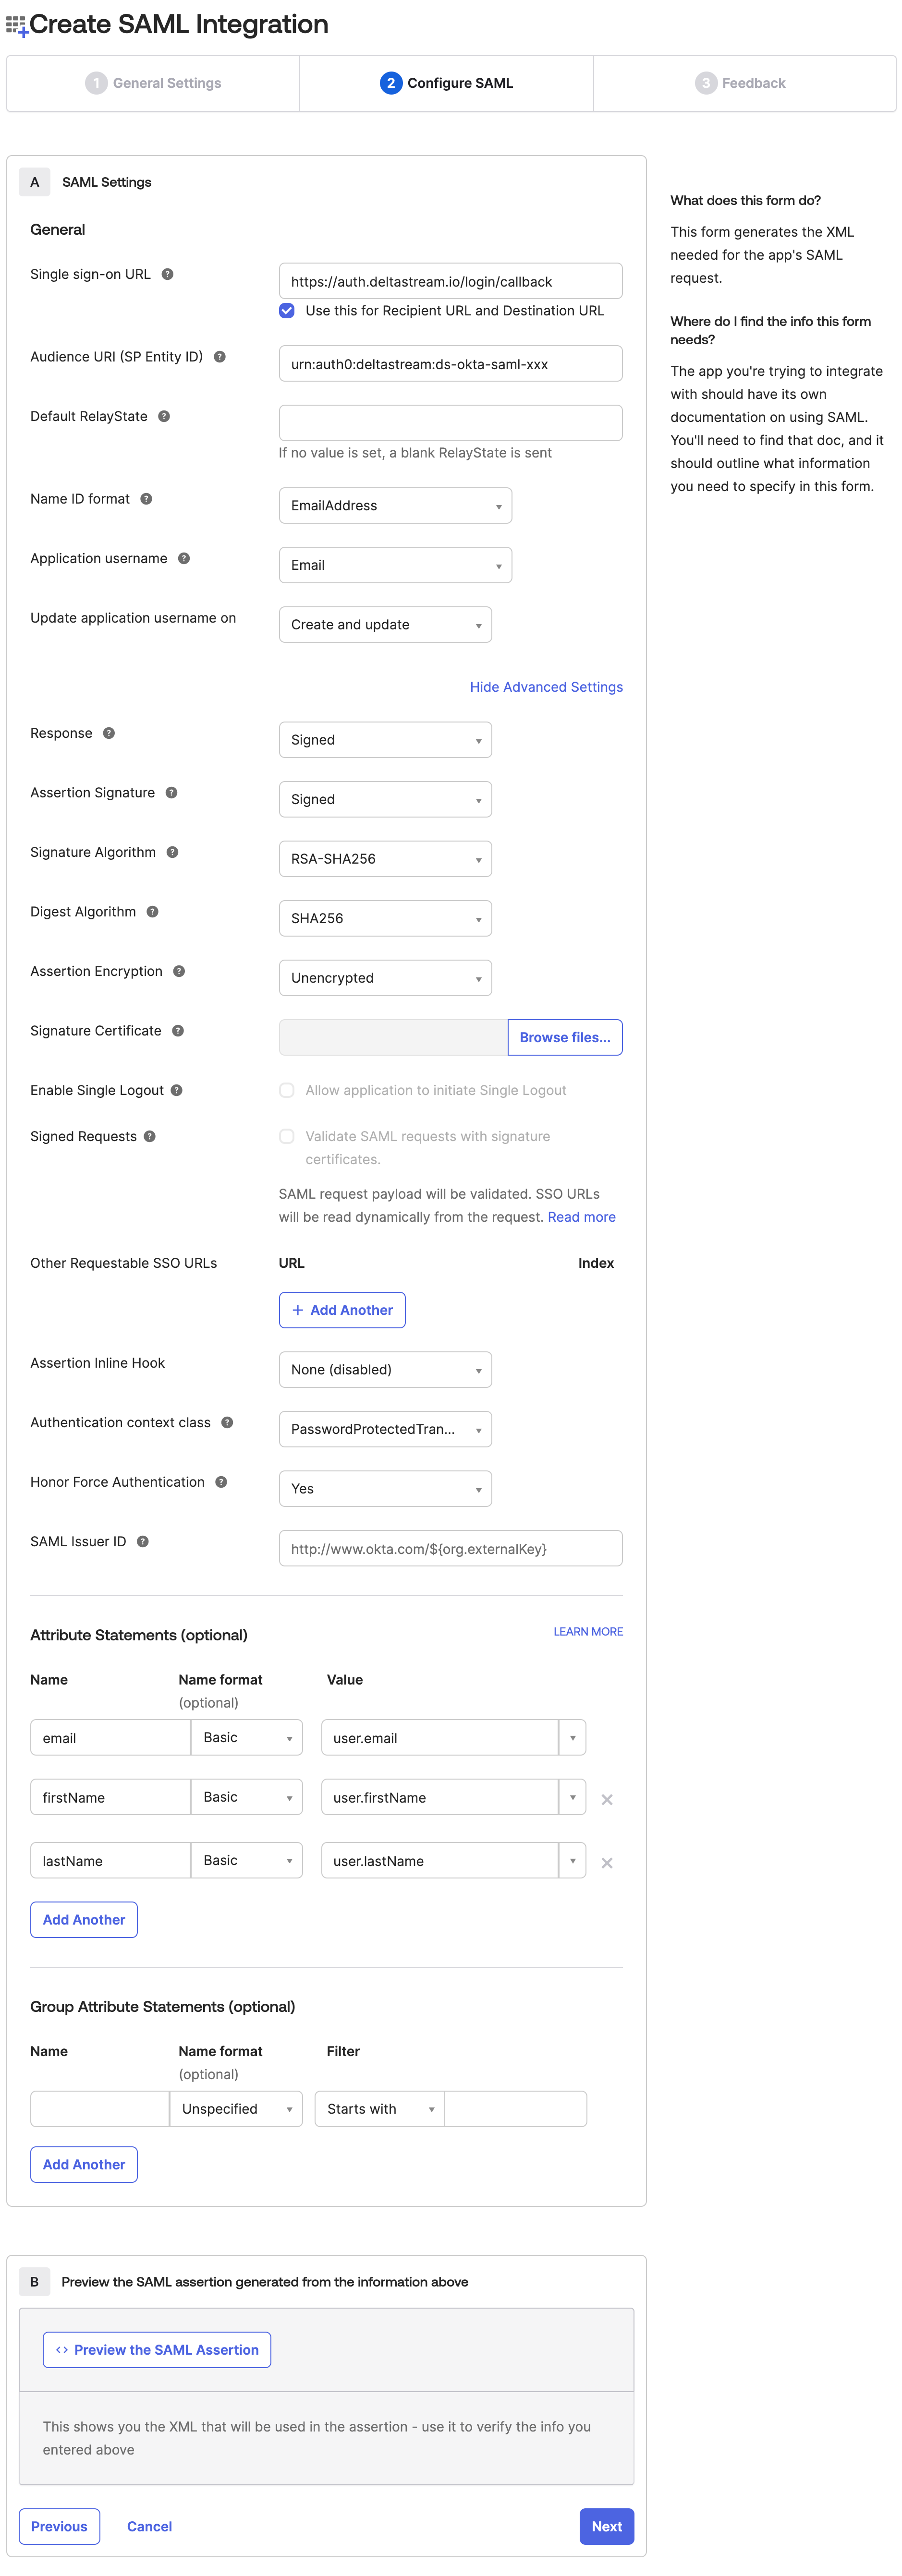
Task: Click the group attribute Name input field
Action: pos(100,2109)
